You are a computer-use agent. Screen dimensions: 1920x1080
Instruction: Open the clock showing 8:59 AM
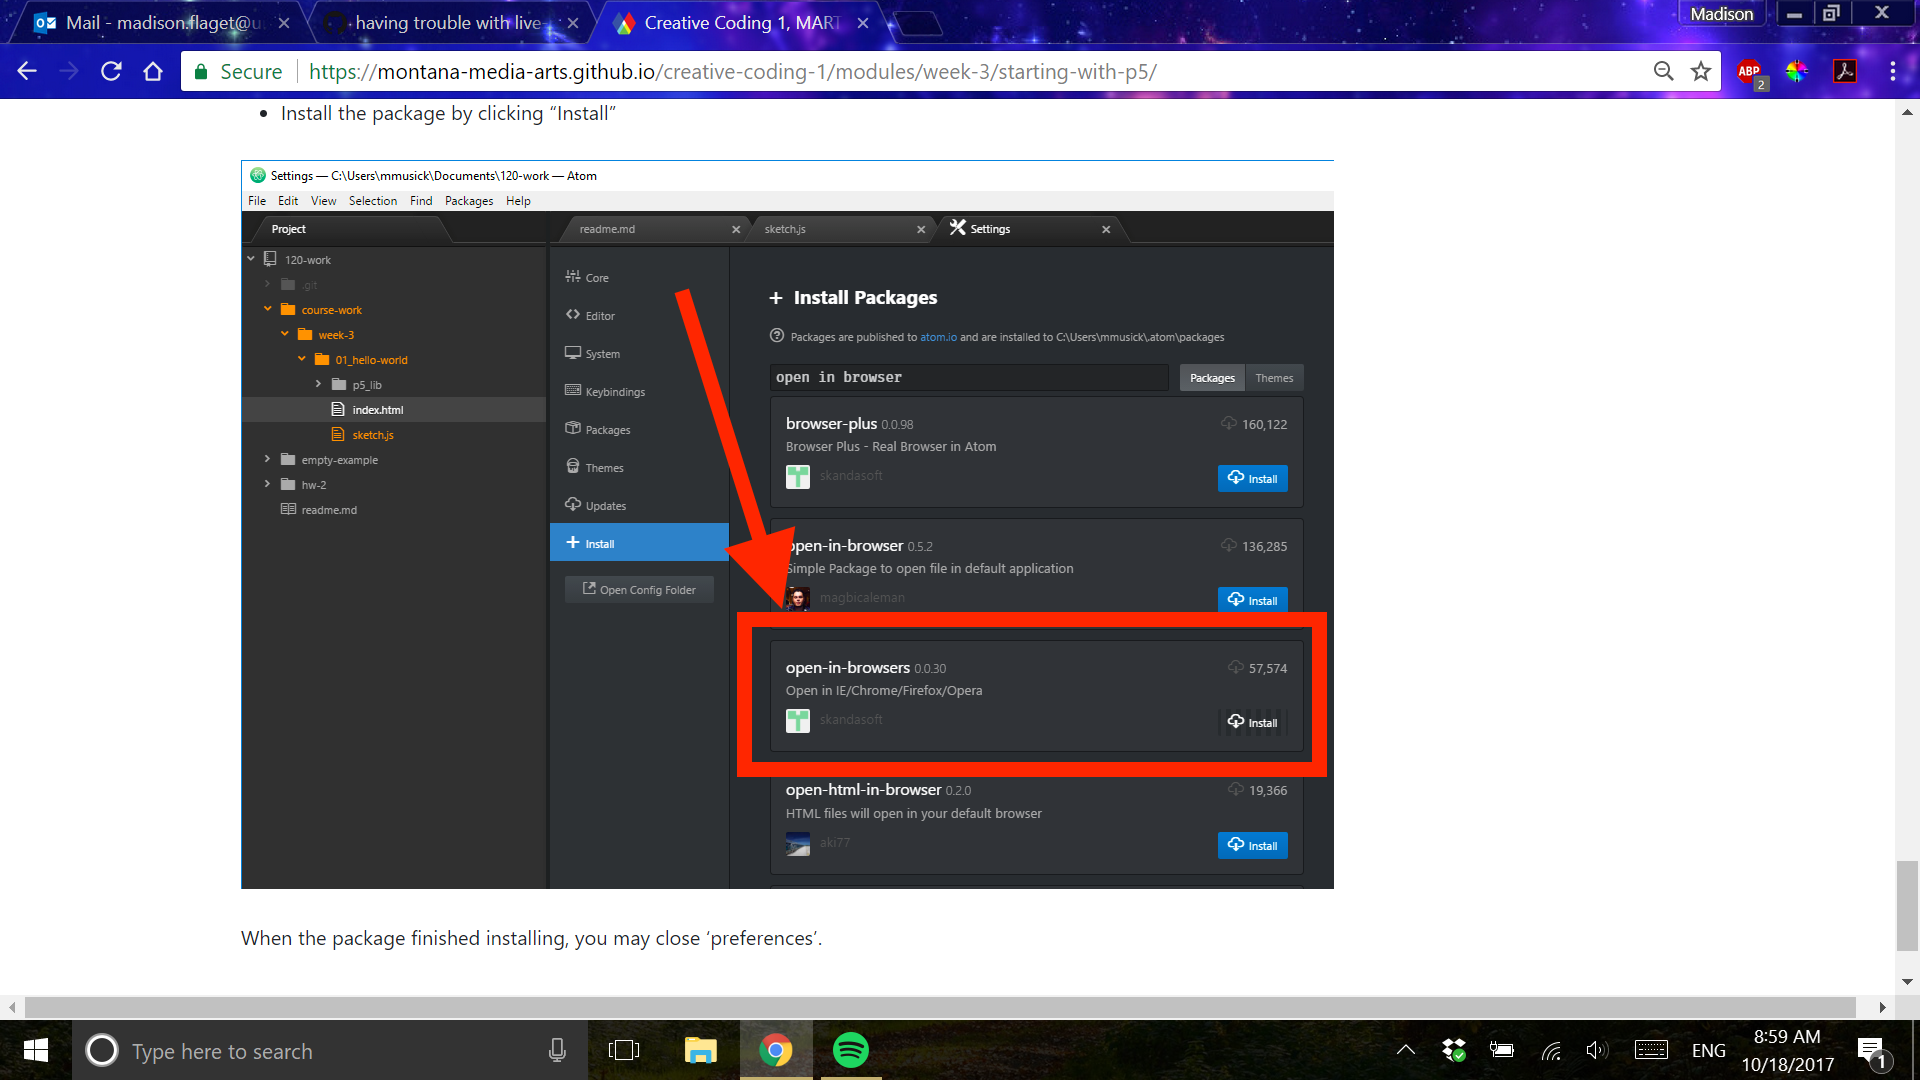(1787, 1050)
